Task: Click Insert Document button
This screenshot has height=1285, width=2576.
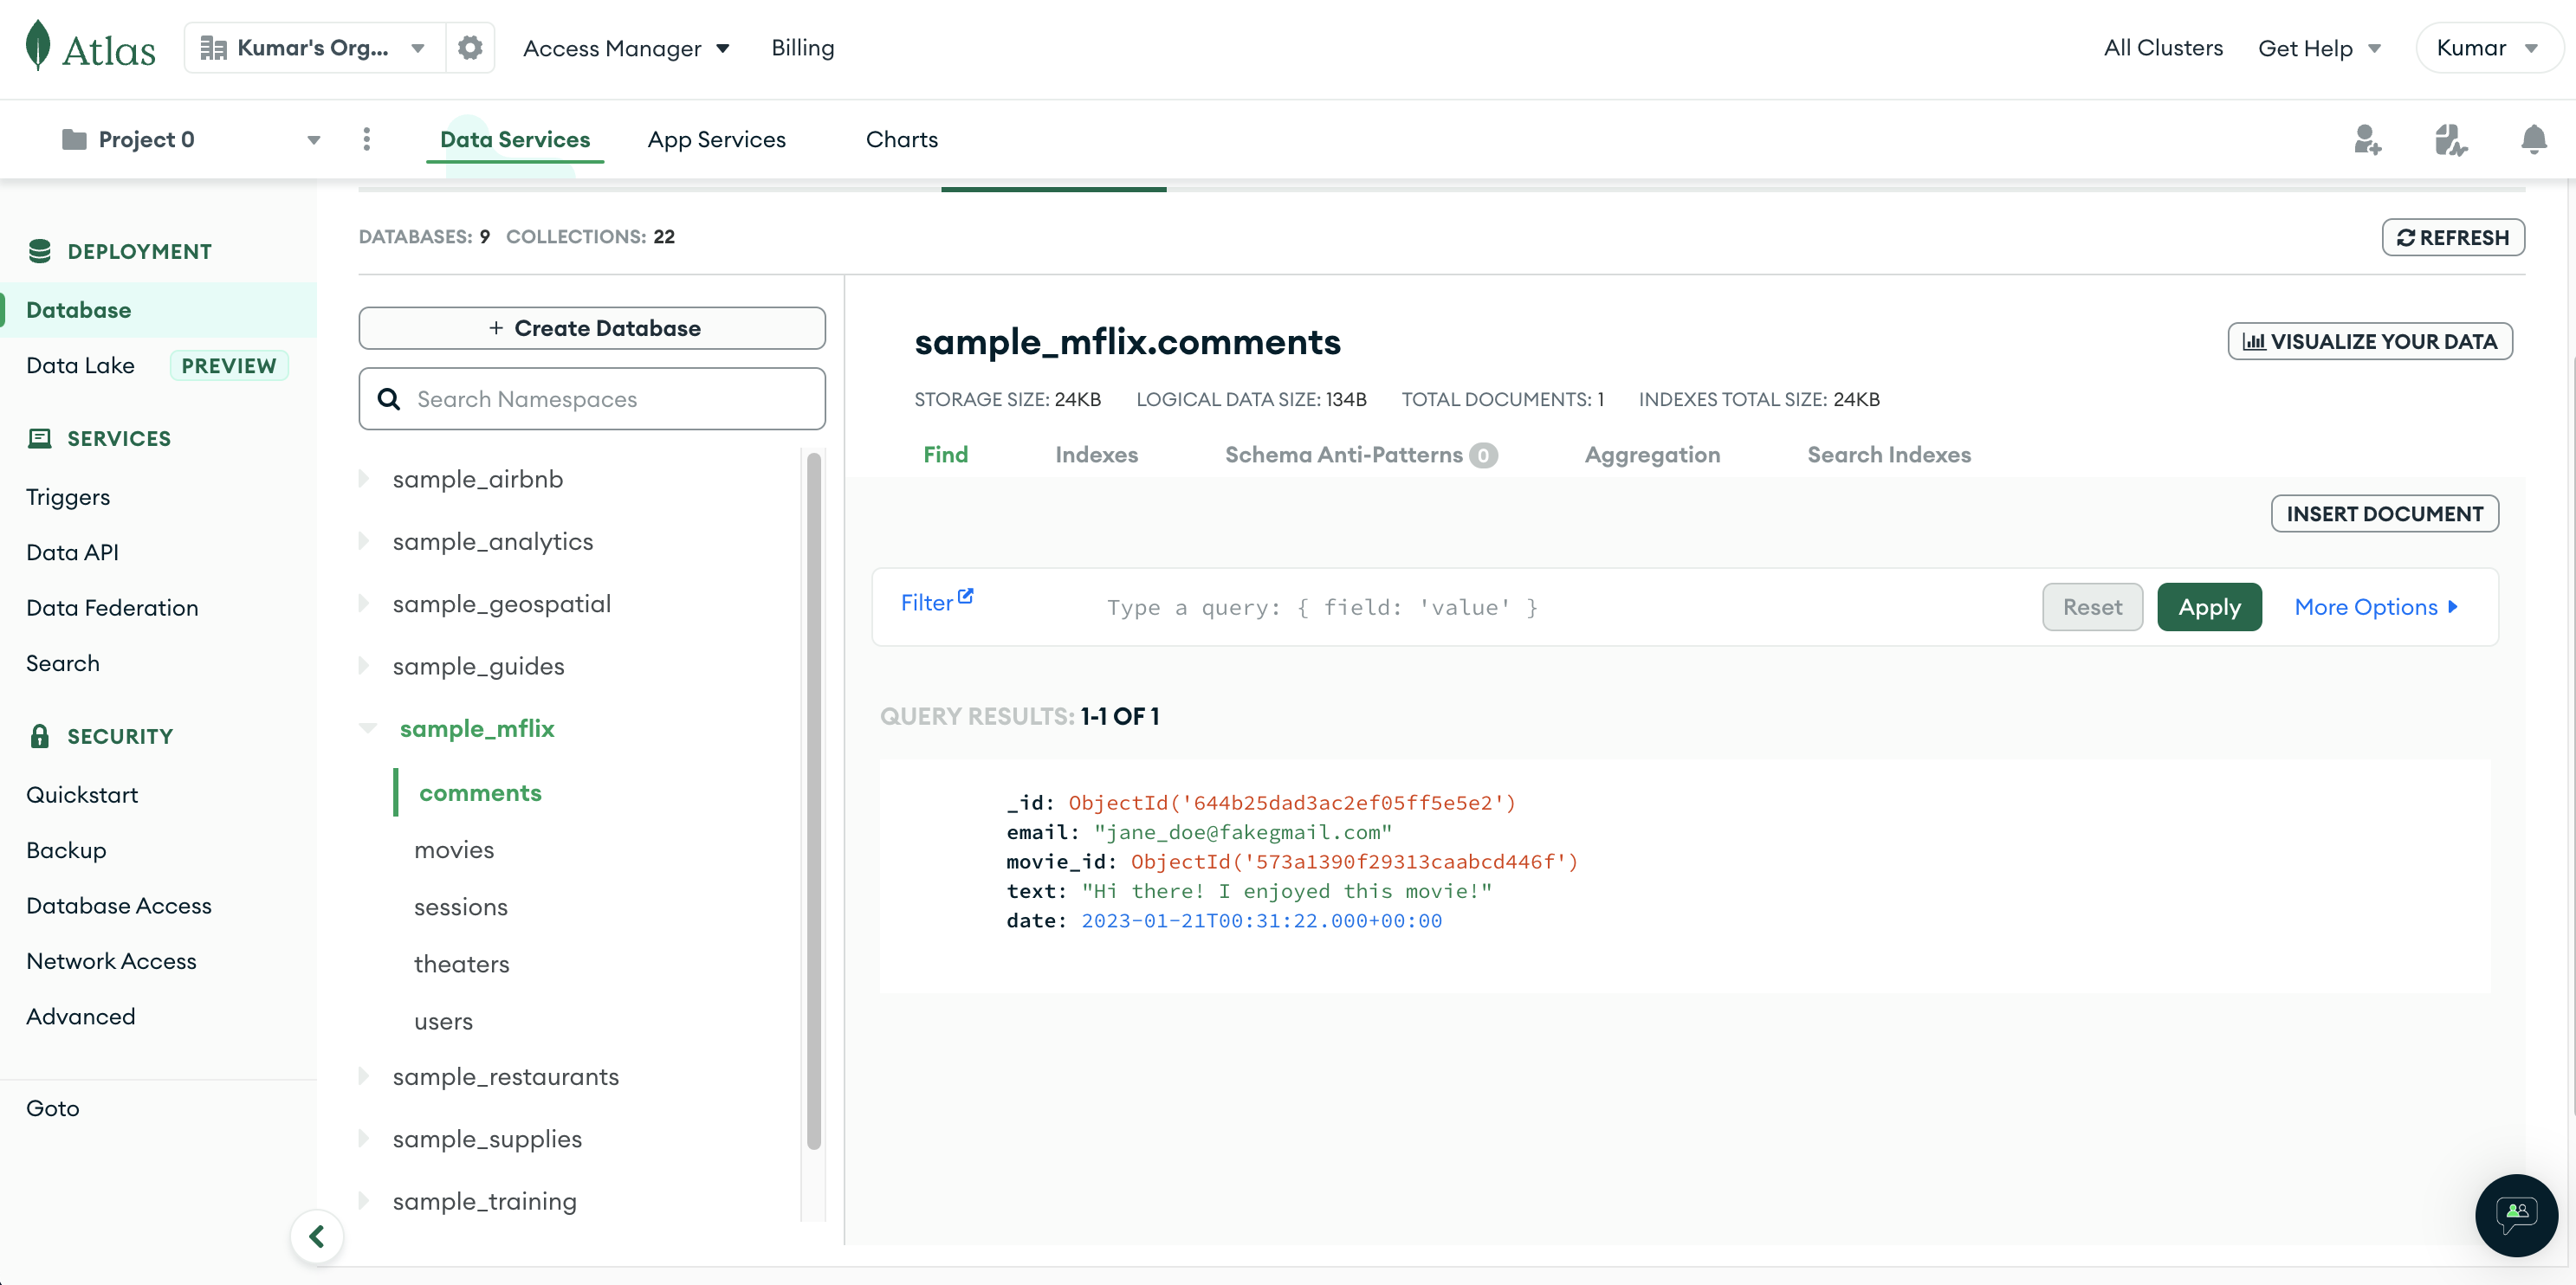Action: pyautogui.click(x=2384, y=514)
